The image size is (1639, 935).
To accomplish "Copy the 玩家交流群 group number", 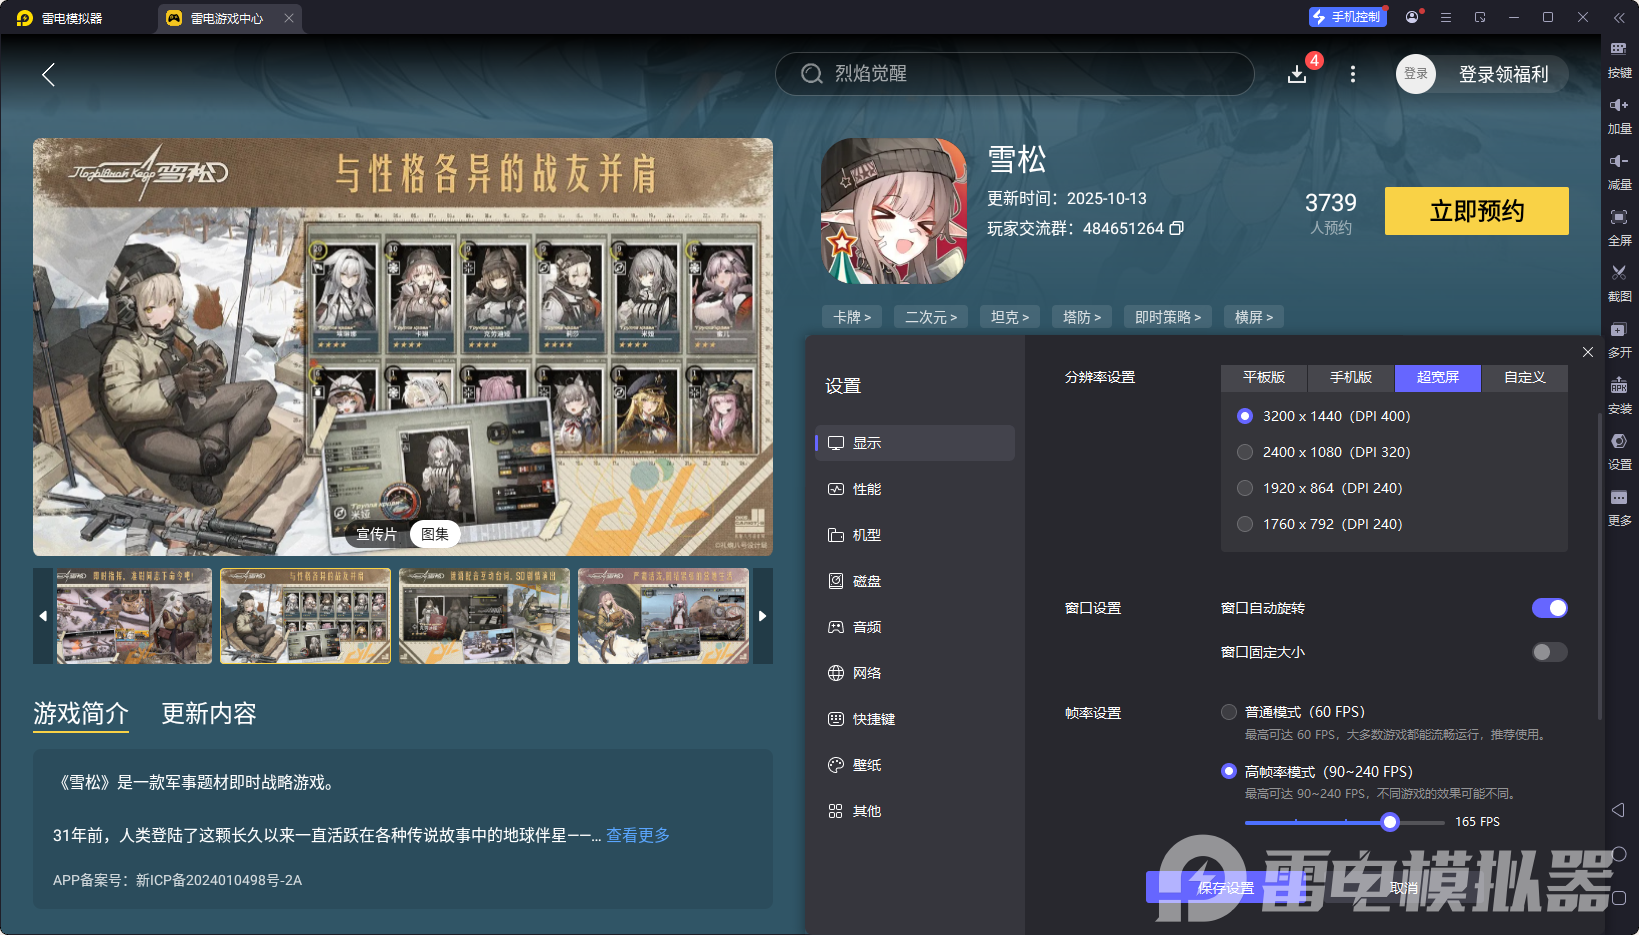I will coord(1177,228).
